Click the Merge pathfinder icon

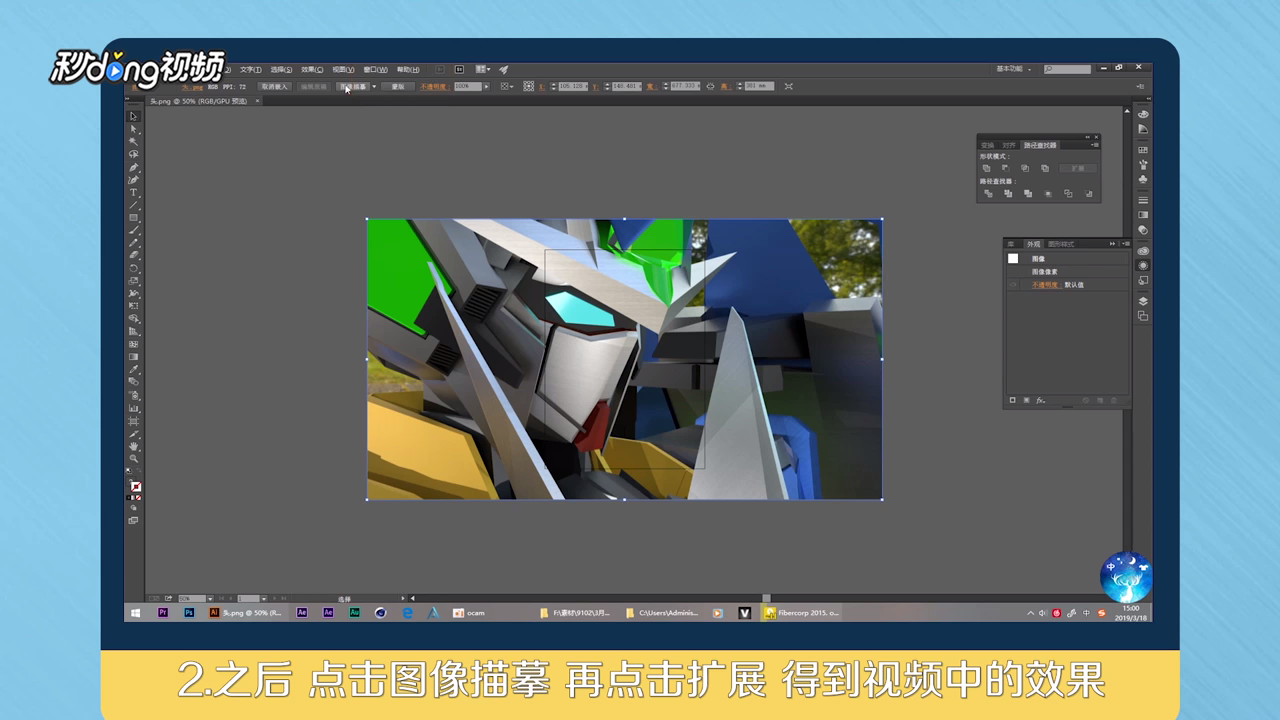(1028, 193)
